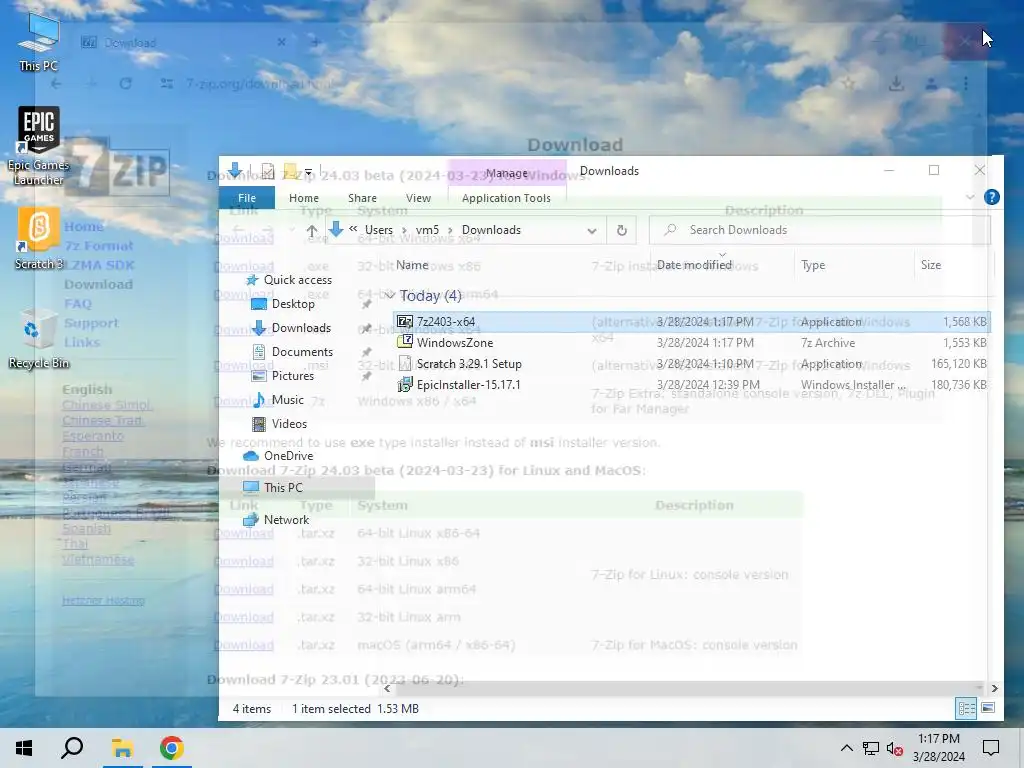The width and height of the screenshot is (1024, 768).
Task: Click the scroll-left arrow of file list
Action: [x=387, y=688]
